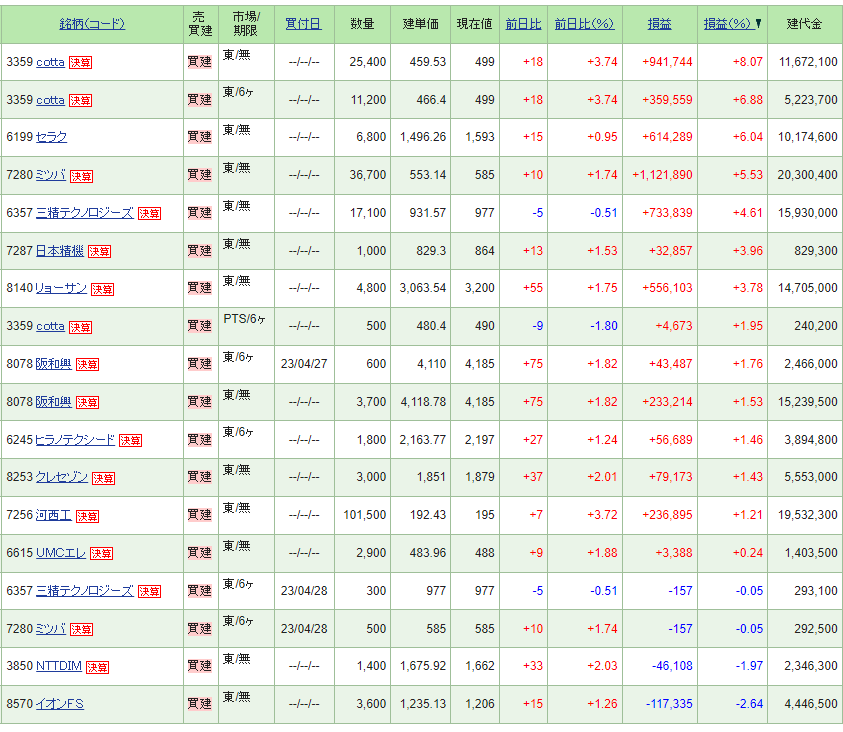Click 決算 badge next to クレセゾン
Viewport: 843px width, 732px height.
[x=103, y=478]
